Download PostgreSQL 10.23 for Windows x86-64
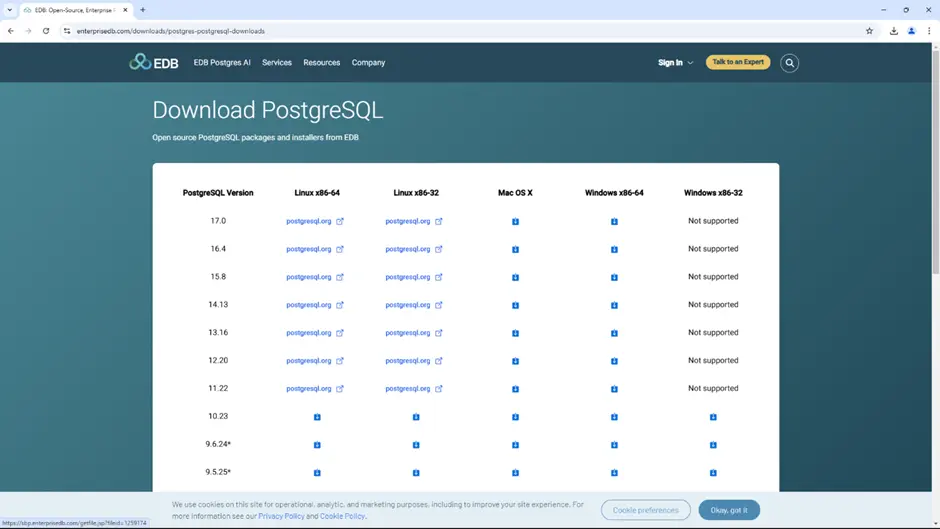Viewport: 940px width, 529px height. [x=614, y=416]
